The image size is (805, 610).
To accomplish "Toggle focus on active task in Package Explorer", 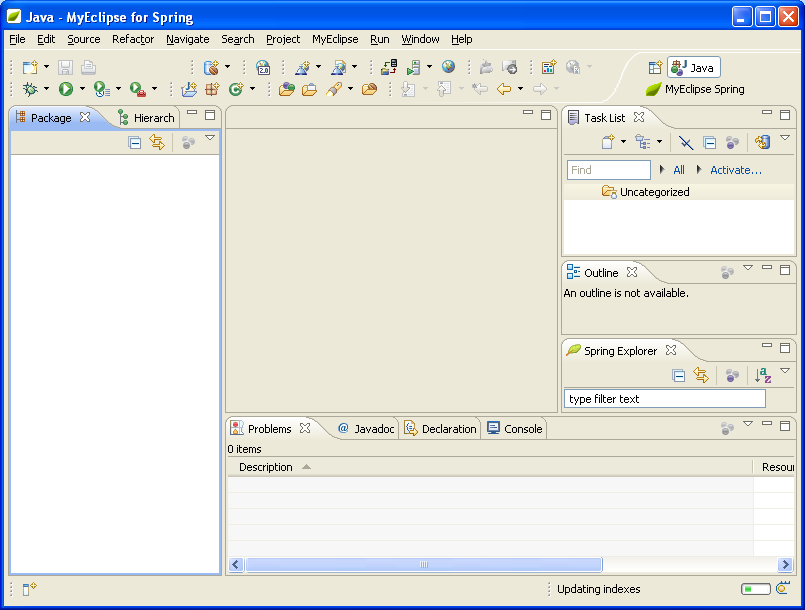I will pos(188,142).
